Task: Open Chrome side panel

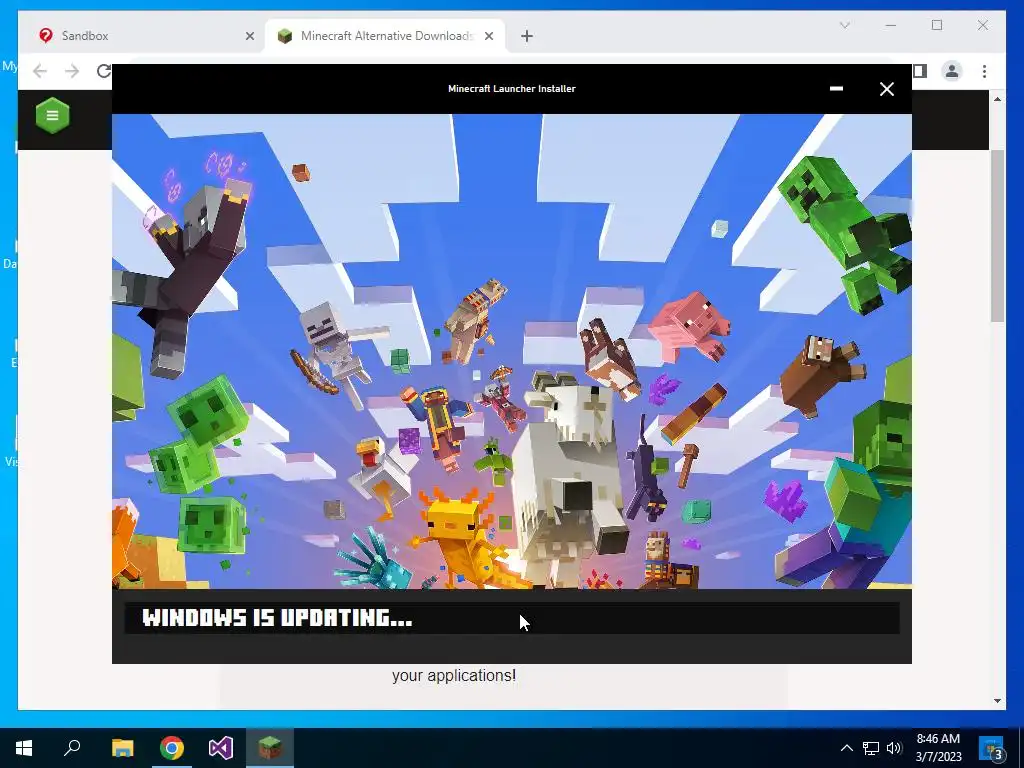Action: [920, 71]
